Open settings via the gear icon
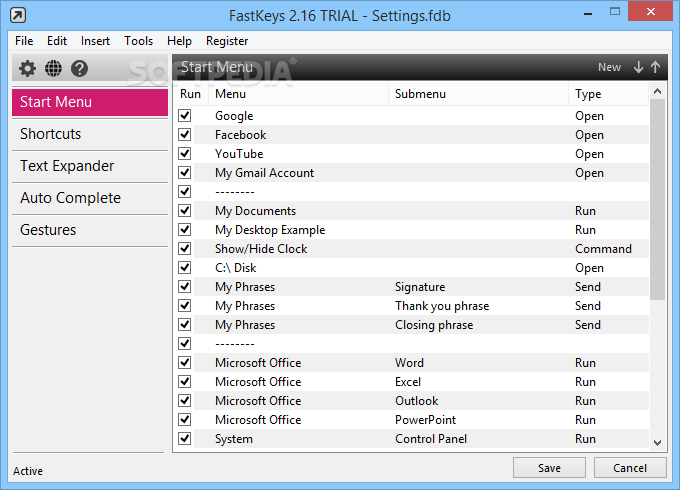680x490 pixels. (x=27, y=68)
